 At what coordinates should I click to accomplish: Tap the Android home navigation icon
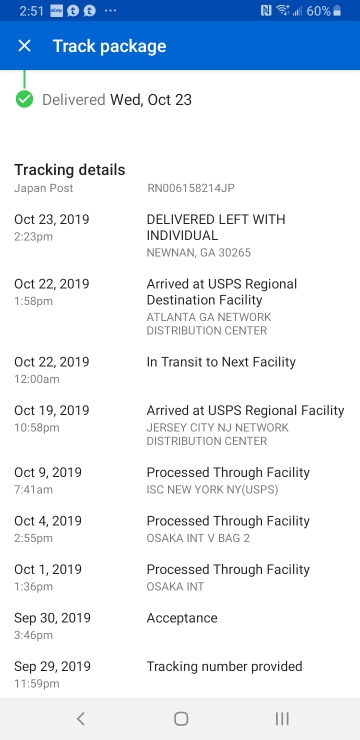[181, 719]
